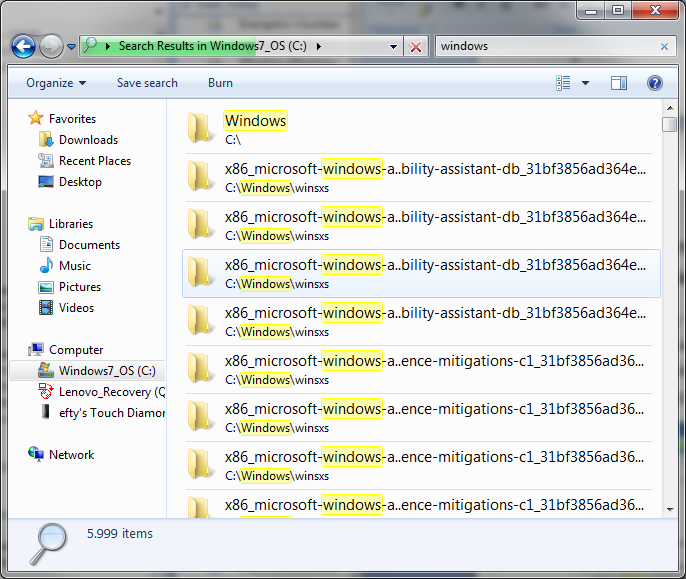This screenshot has height=579, width=686.
Task: Select the Windows7_OS (C:) drive
Action: [88, 371]
